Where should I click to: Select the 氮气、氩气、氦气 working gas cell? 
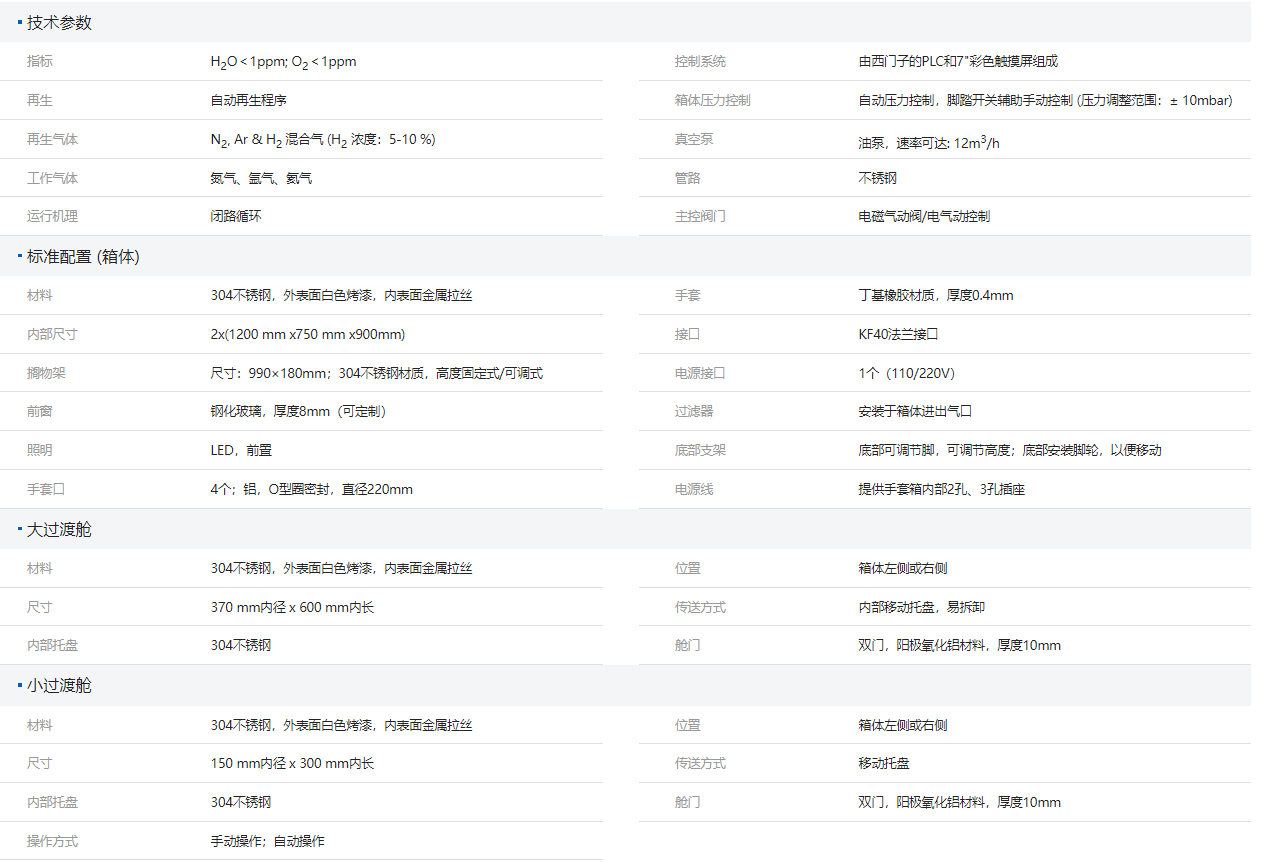point(262,178)
